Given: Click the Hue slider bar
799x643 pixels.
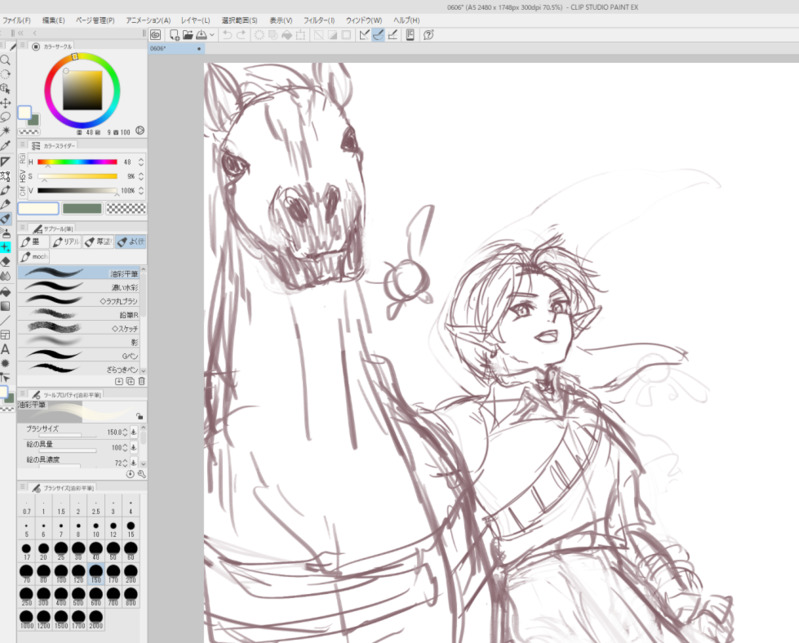Looking at the screenshot, I should [77, 162].
